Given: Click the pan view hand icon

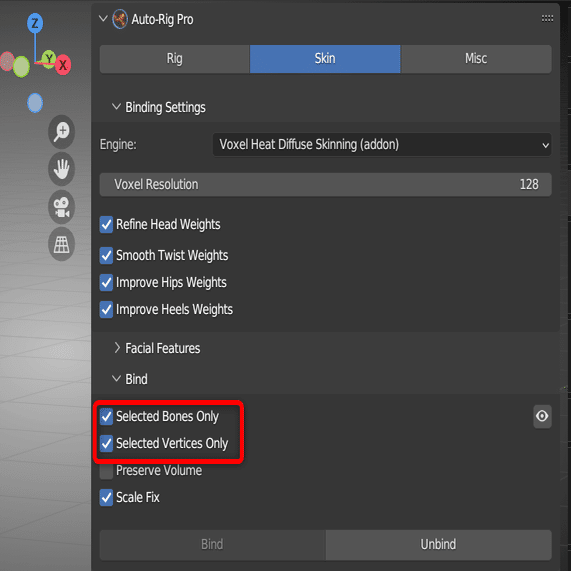Looking at the screenshot, I should point(62,169).
